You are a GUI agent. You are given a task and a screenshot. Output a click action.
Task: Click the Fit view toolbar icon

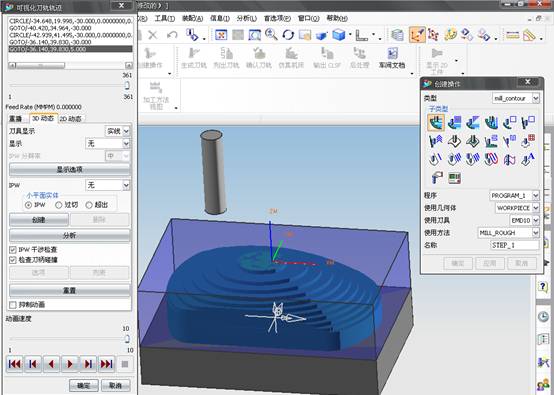pyautogui.click(x=221, y=35)
